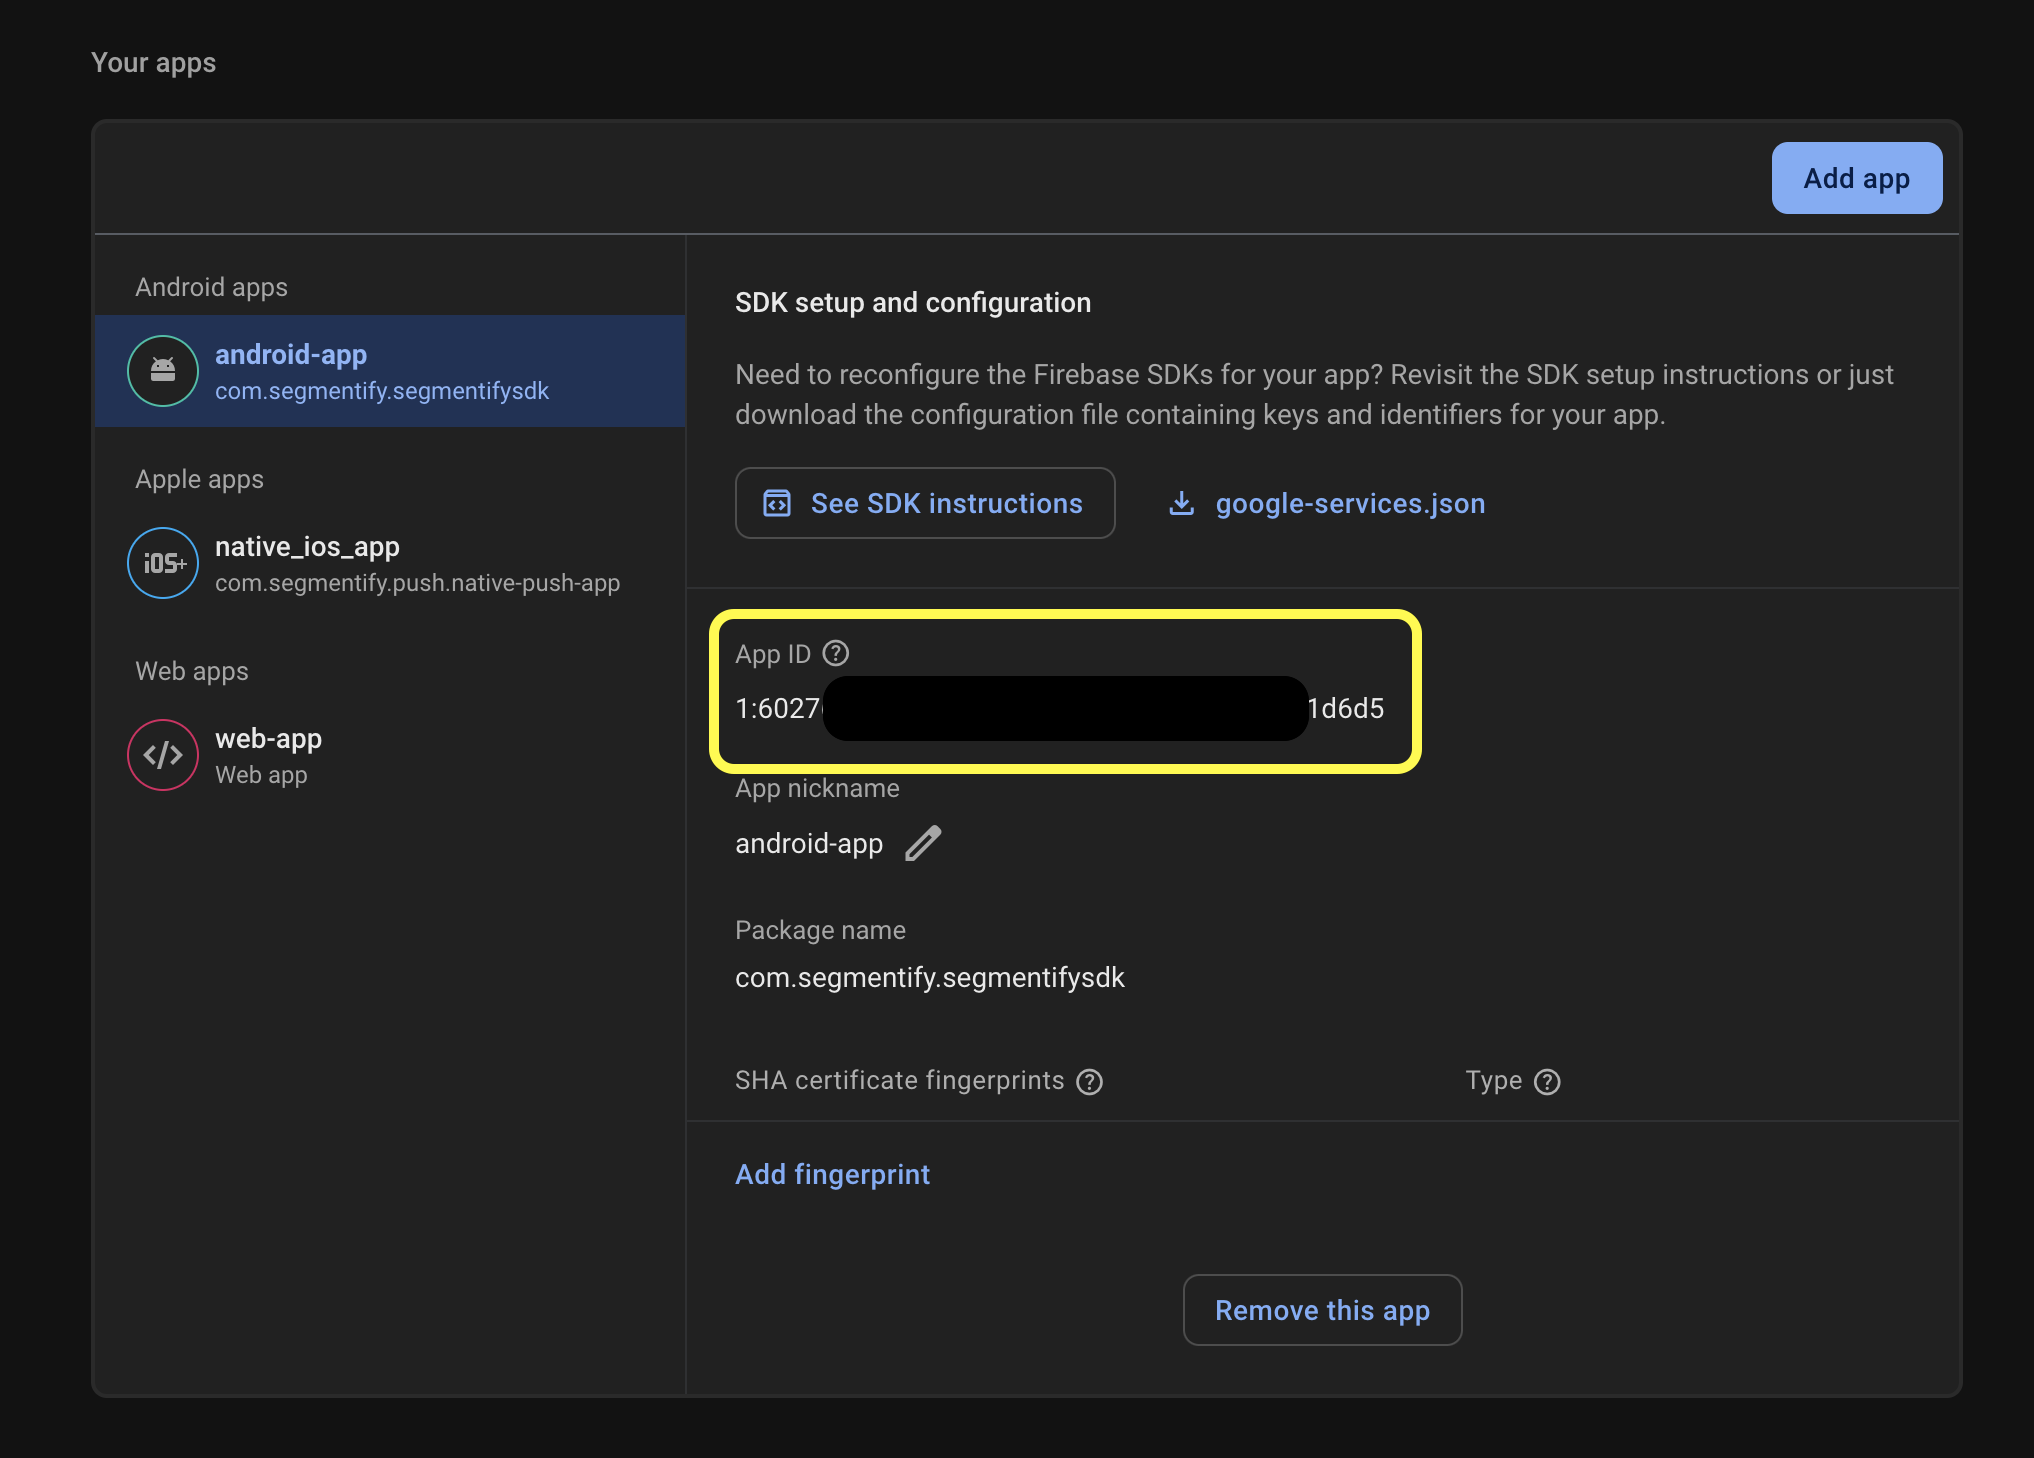The height and width of the screenshot is (1458, 2034).
Task: Select the android-app entry in Android apps
Action: click(390, 371)
